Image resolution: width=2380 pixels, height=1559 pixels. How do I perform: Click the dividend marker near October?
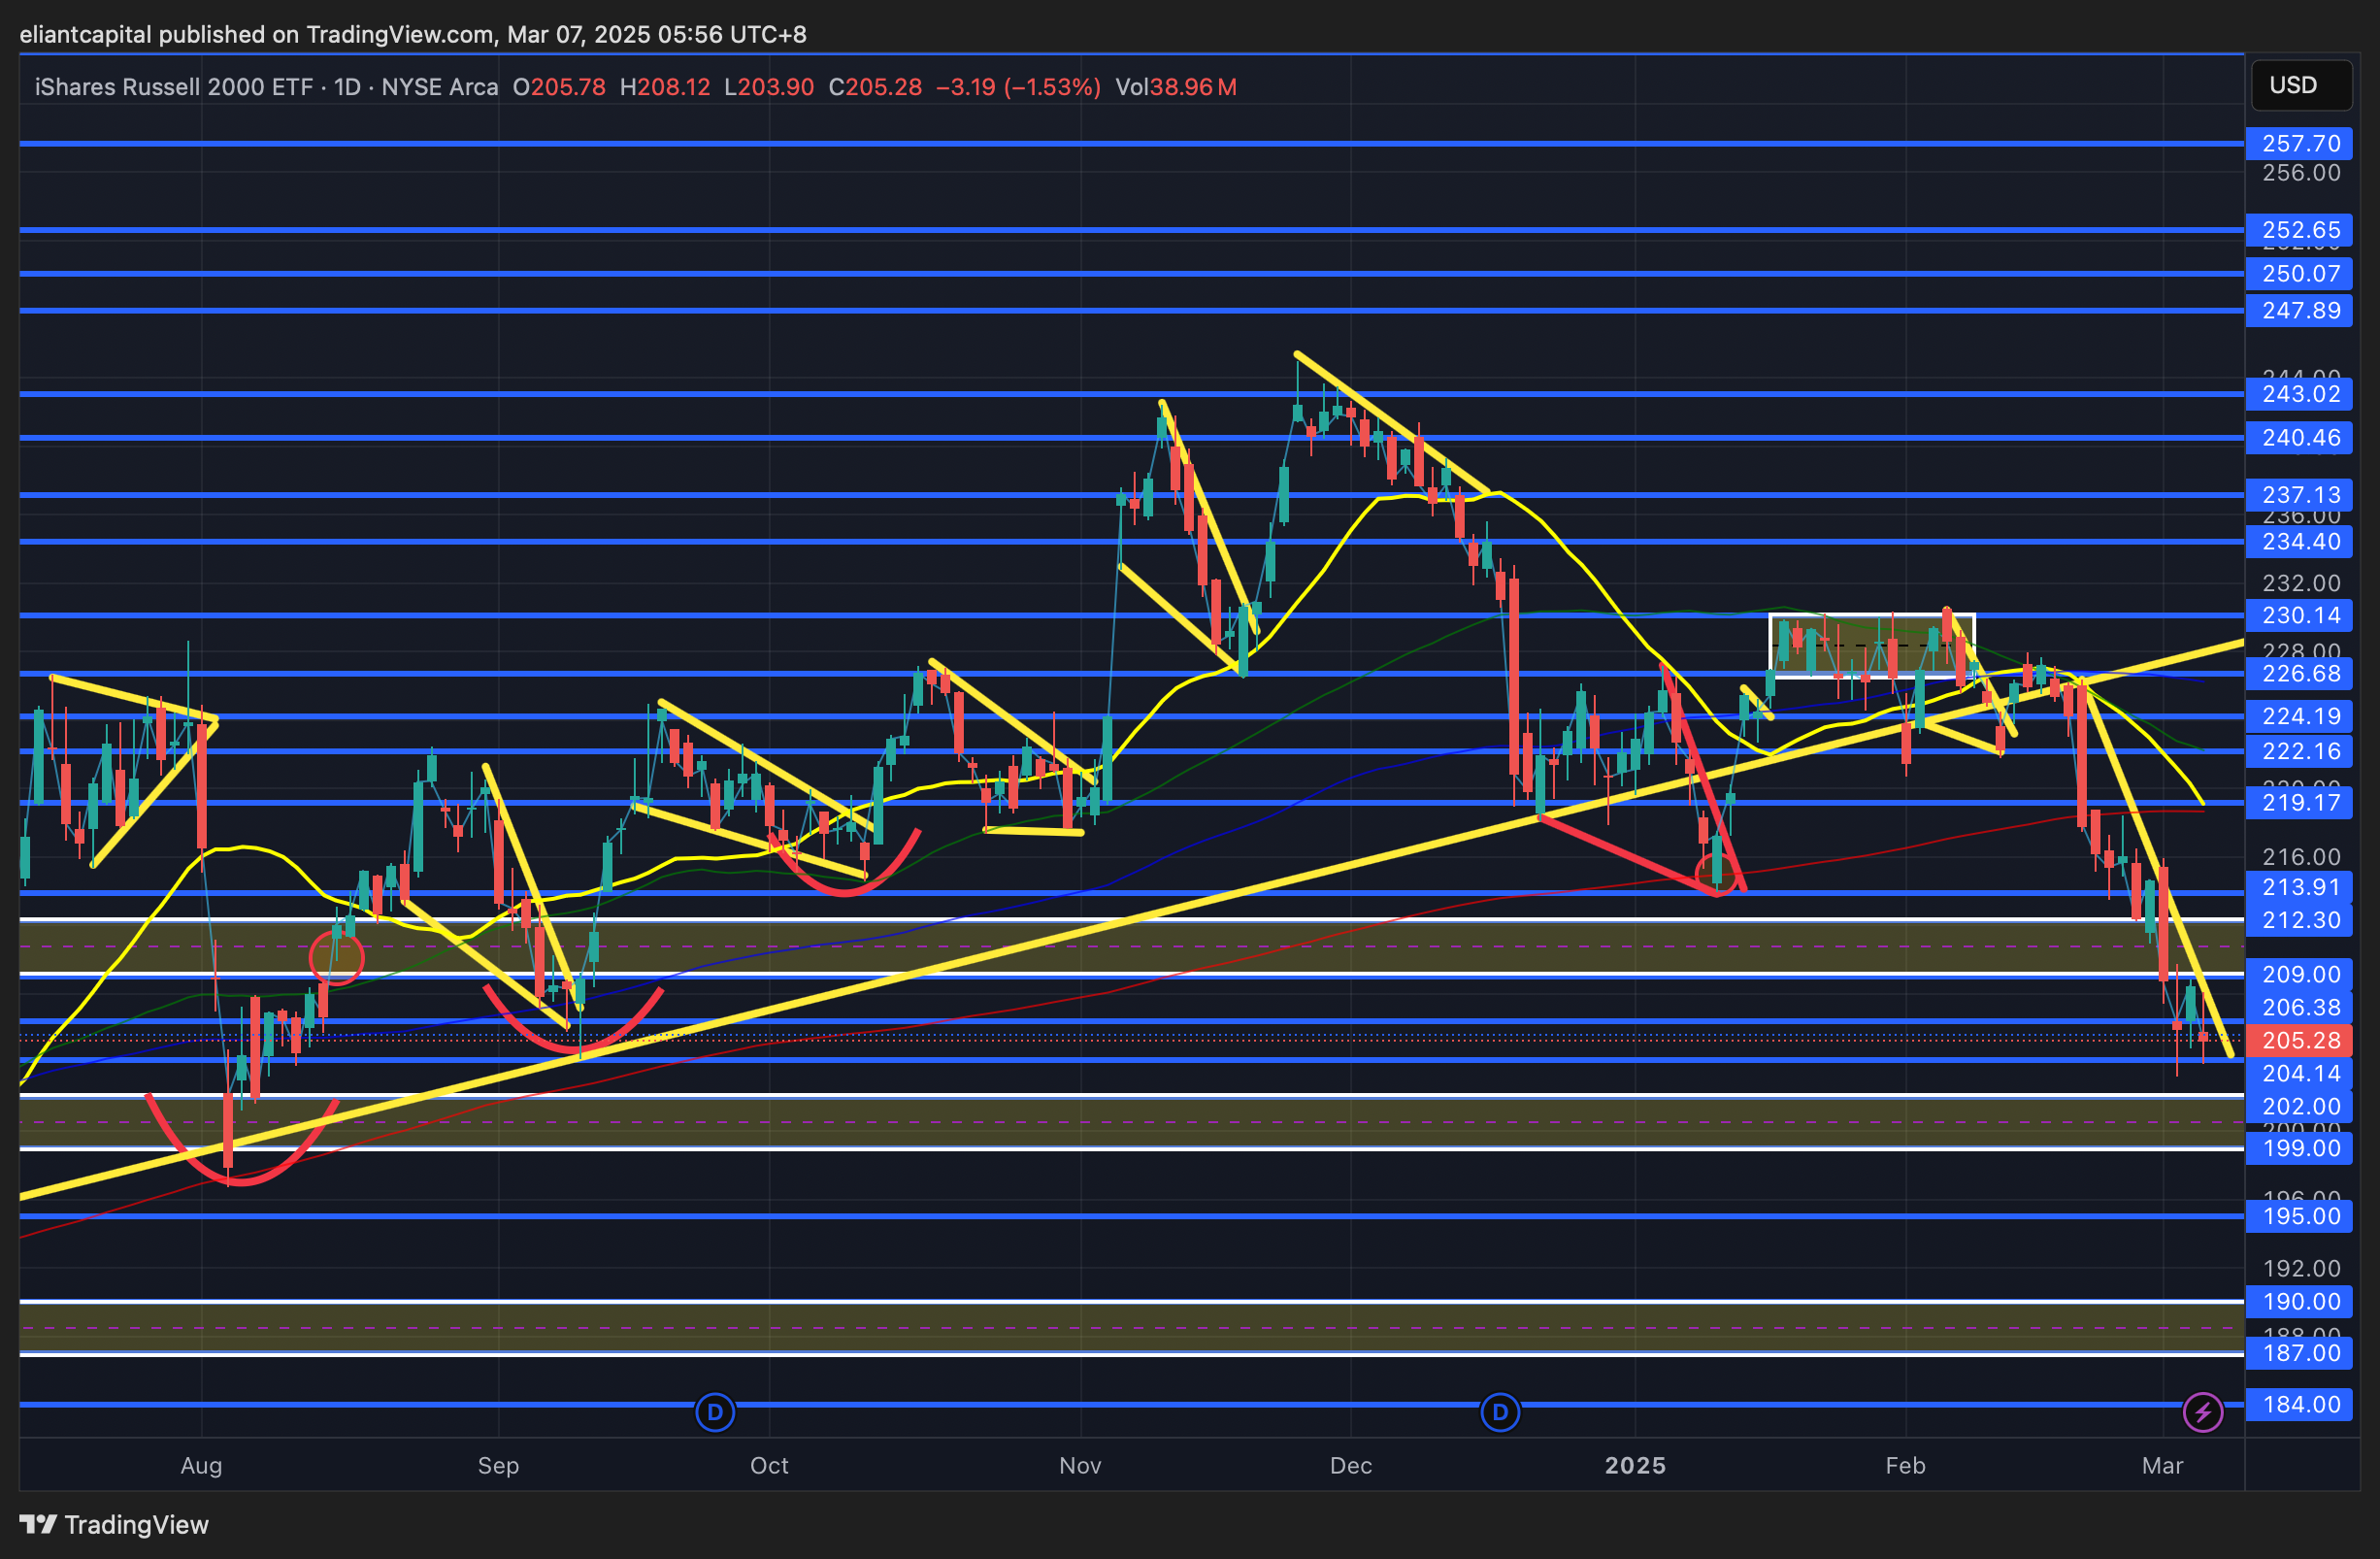pos(714,1412)
